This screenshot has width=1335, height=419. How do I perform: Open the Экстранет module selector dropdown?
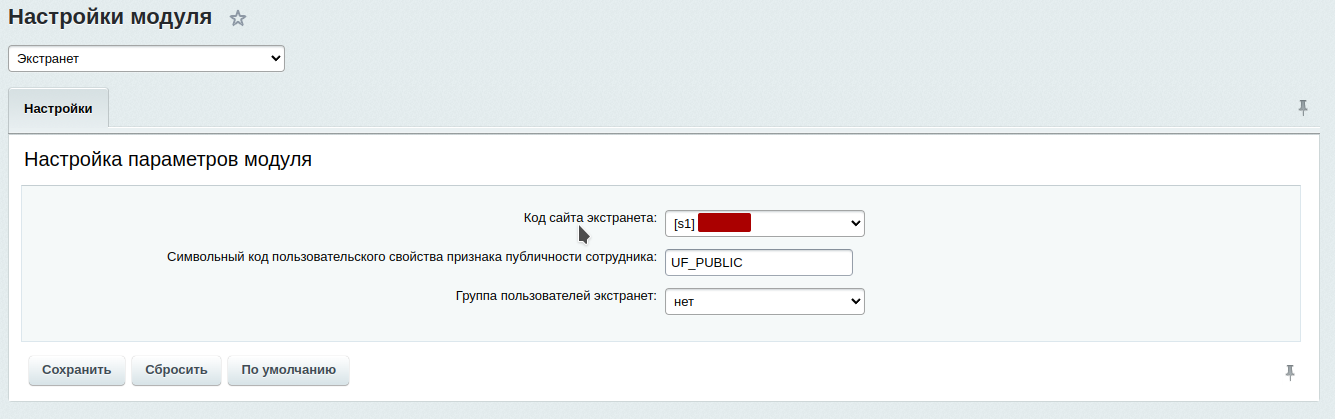140,59
